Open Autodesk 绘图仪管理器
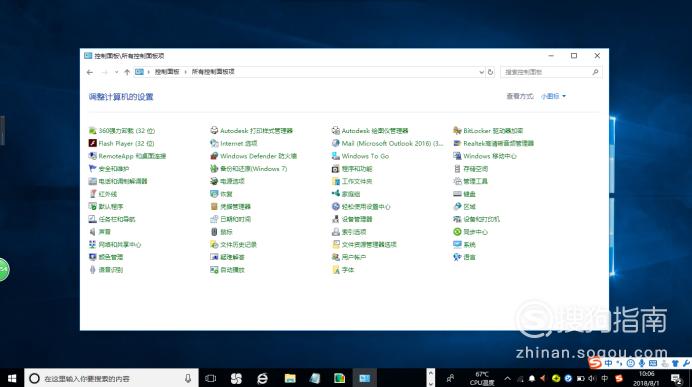 (x=370, y=131)
